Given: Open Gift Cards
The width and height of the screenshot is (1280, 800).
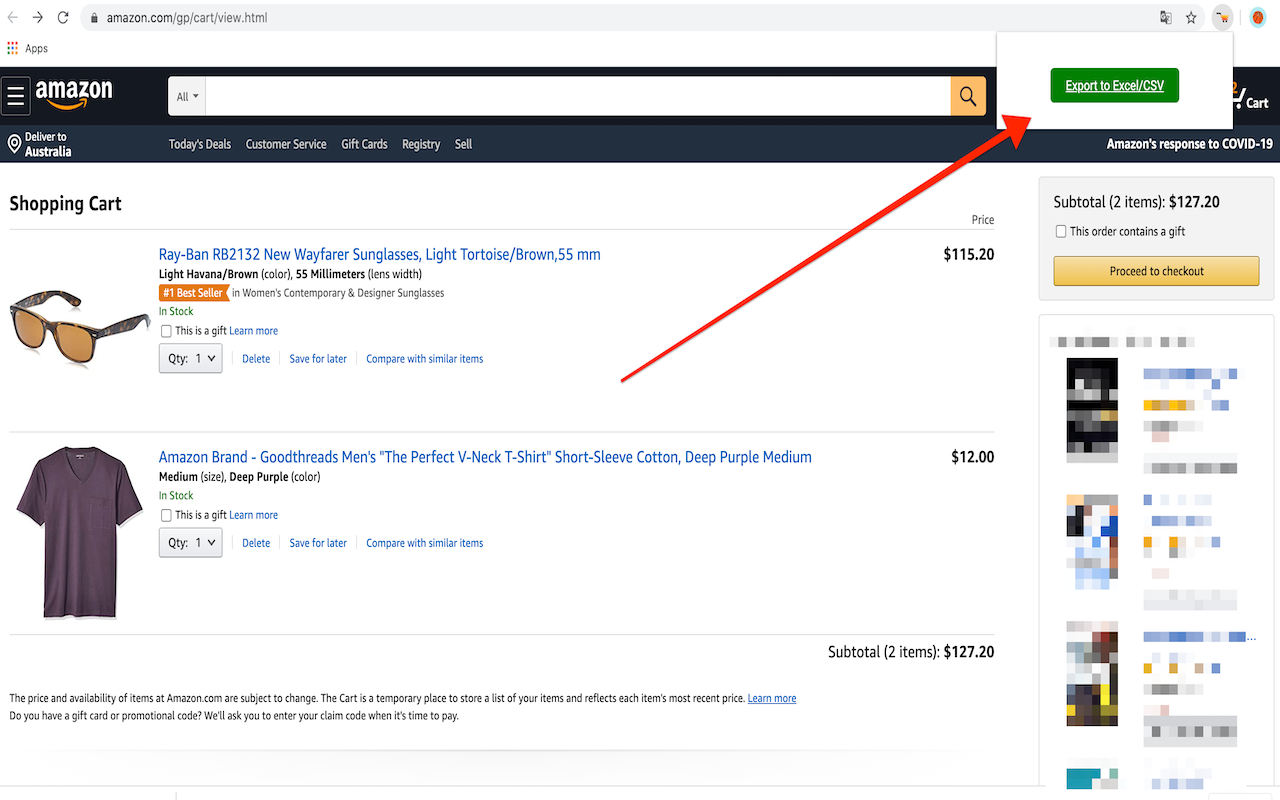Looking at the screenshot, I should pyautogui.click(x=364, y=144).
